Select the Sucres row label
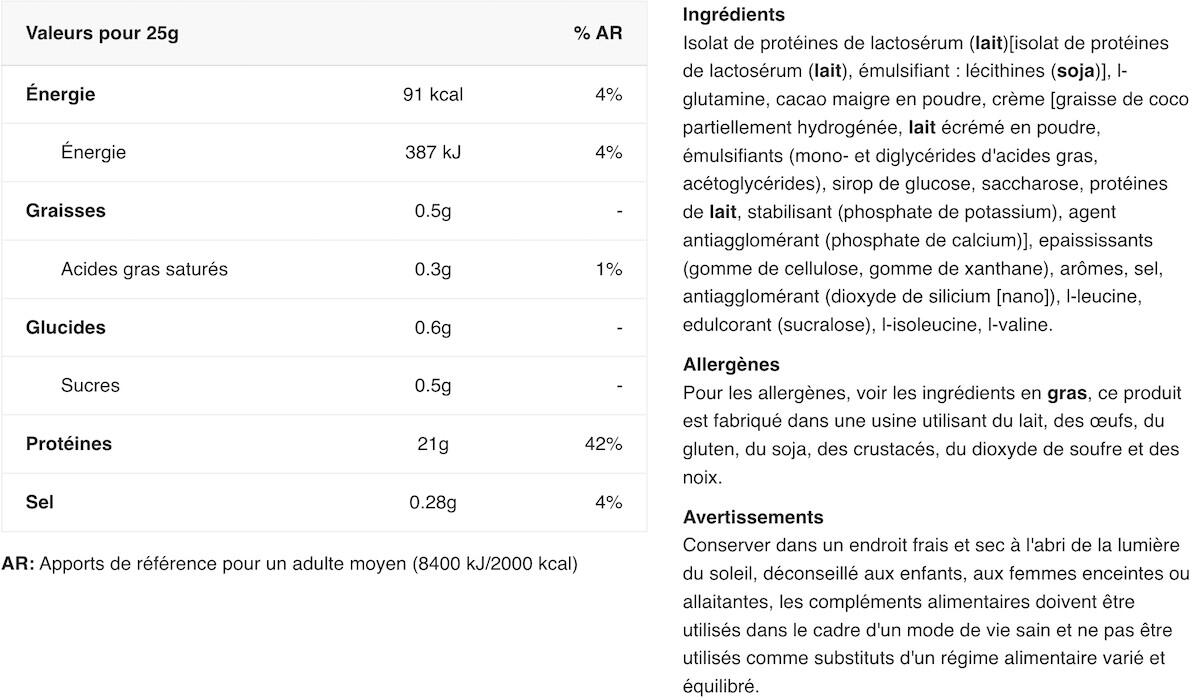The width and height of the screenshot is (1200, 700). pos(90,385)
